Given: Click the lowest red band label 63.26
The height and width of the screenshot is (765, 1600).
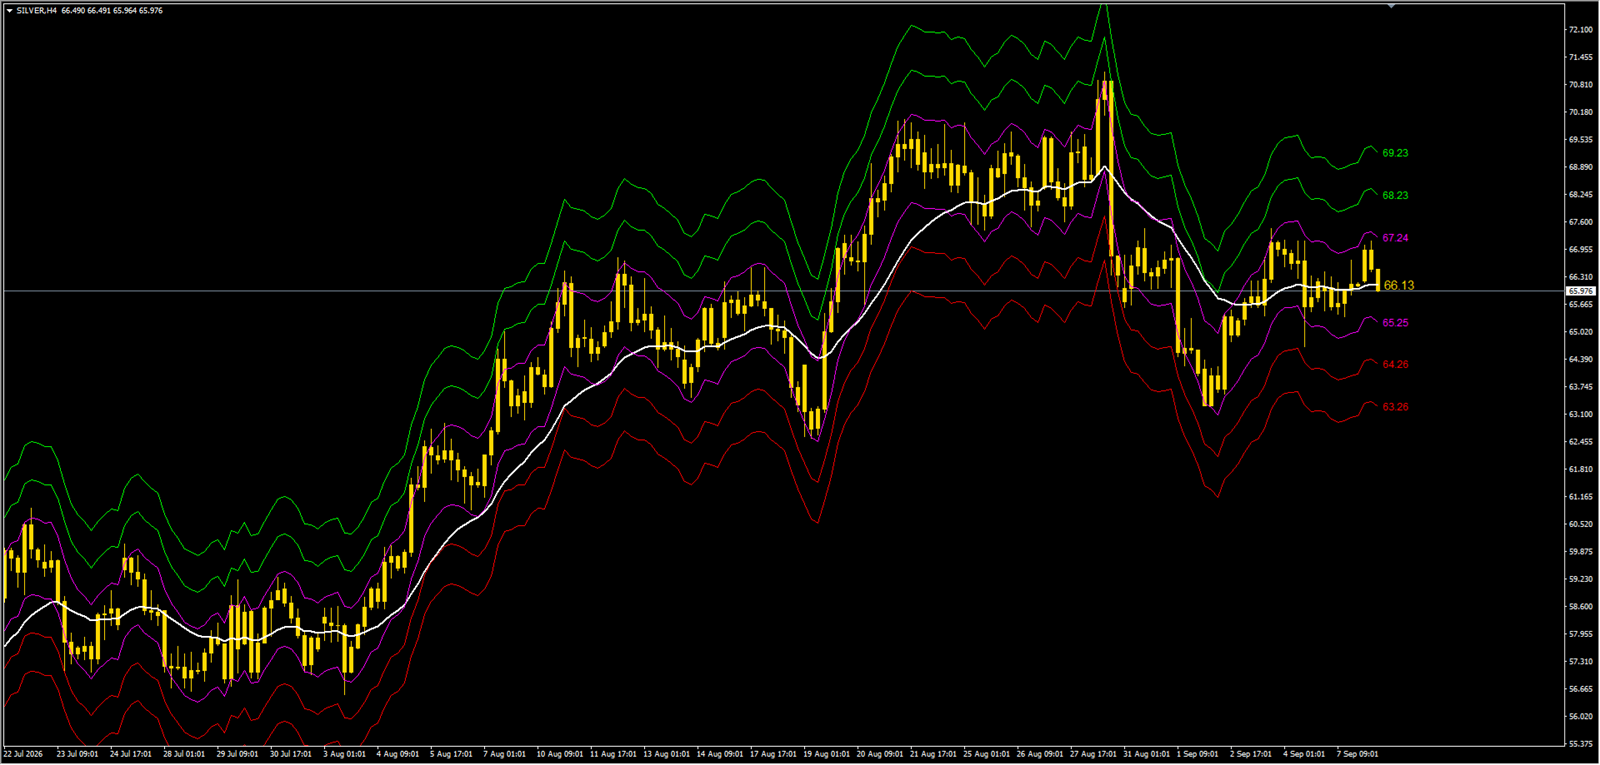Looking at the screenshot, I should point(1395,407).
